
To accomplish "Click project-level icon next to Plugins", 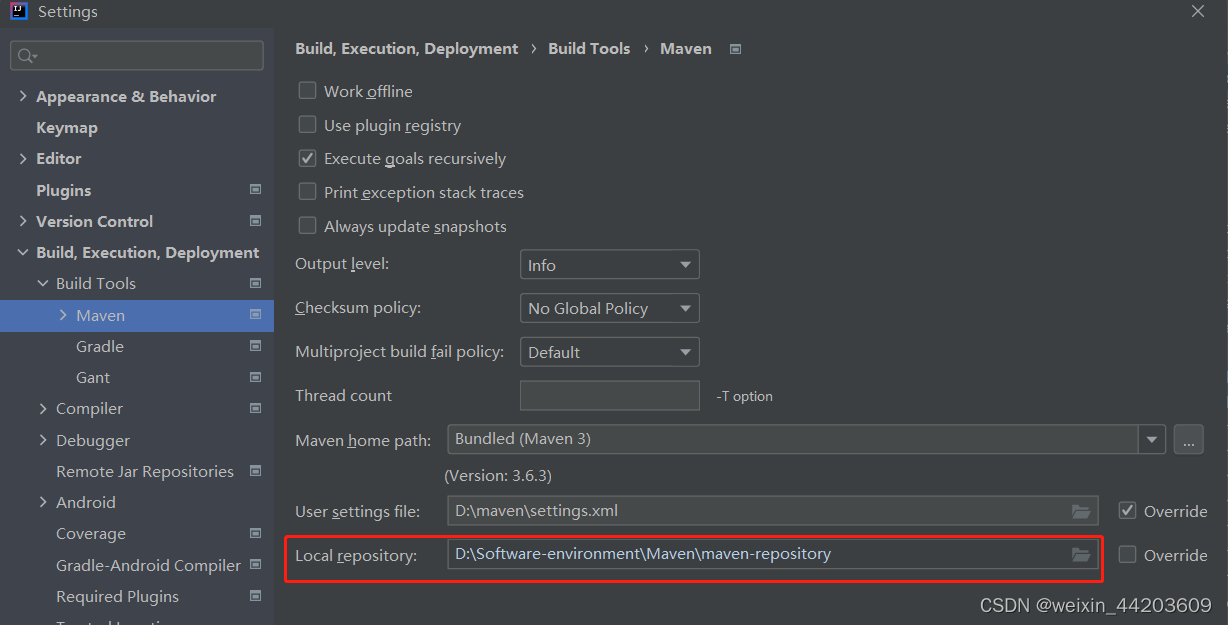I will [x=255, y=190].
